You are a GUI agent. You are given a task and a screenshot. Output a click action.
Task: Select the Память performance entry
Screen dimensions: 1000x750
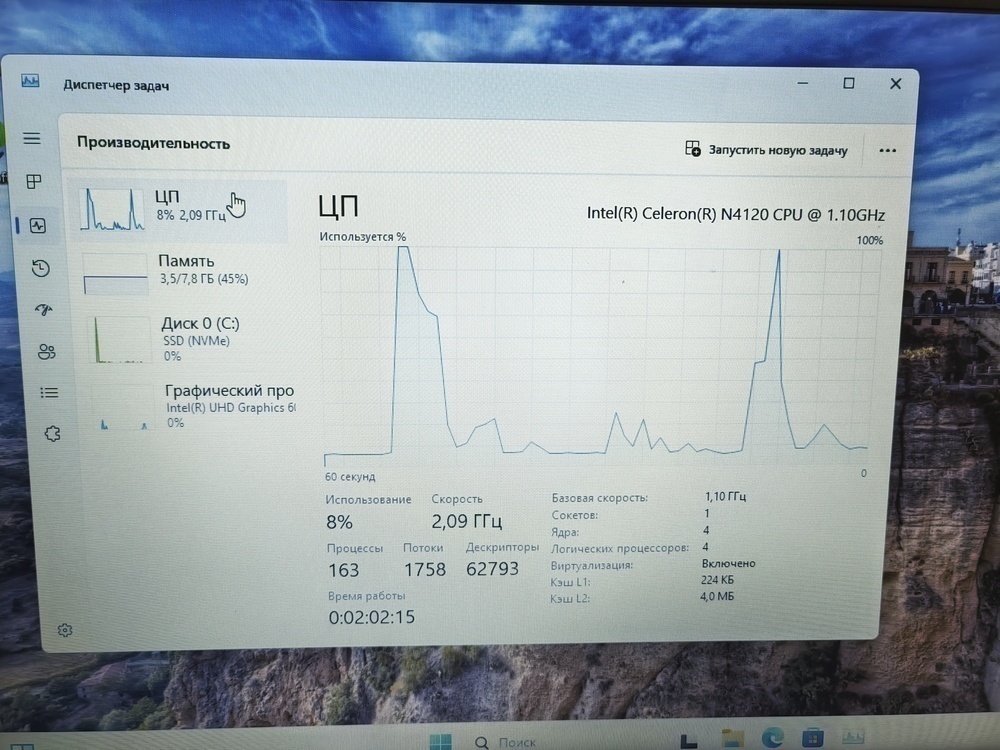click(x=182, y=272)
